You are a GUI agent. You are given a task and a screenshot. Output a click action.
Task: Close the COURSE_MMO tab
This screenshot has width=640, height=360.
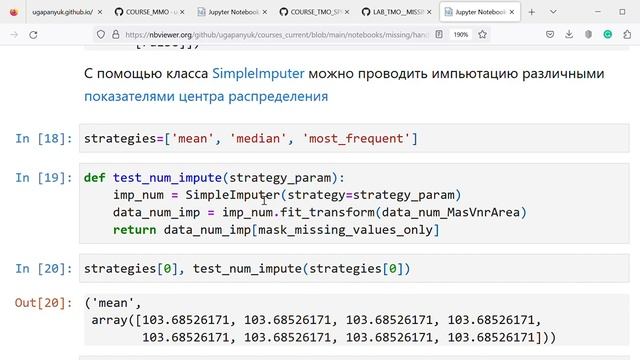[x=182, y=12]
